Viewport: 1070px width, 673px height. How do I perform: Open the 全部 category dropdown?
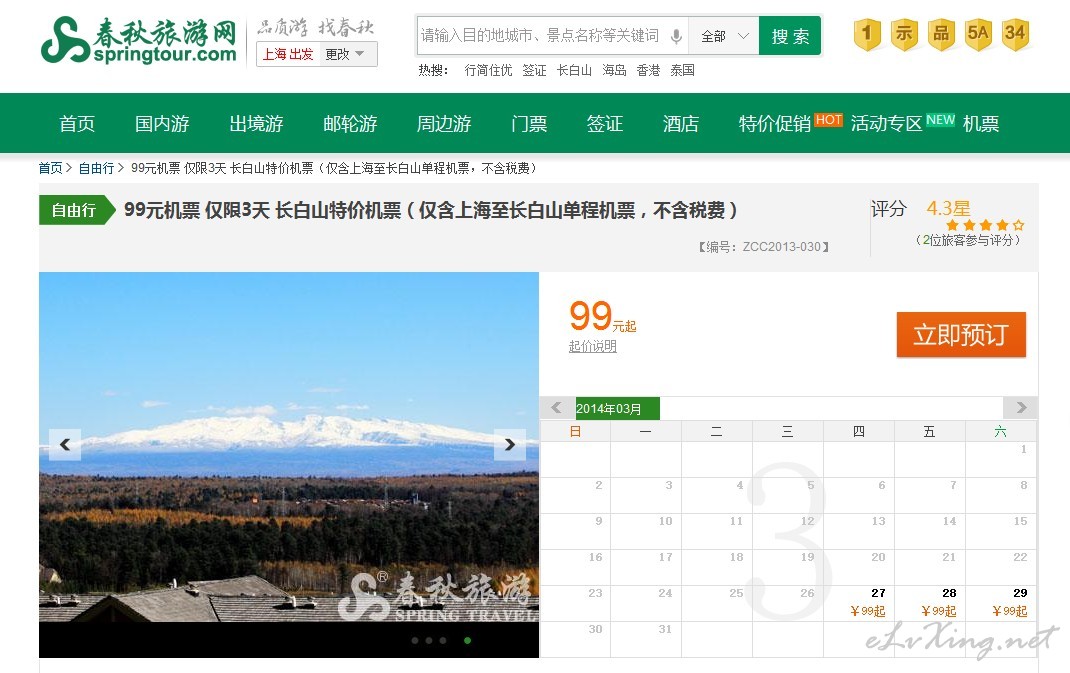[x=725, y=36]
